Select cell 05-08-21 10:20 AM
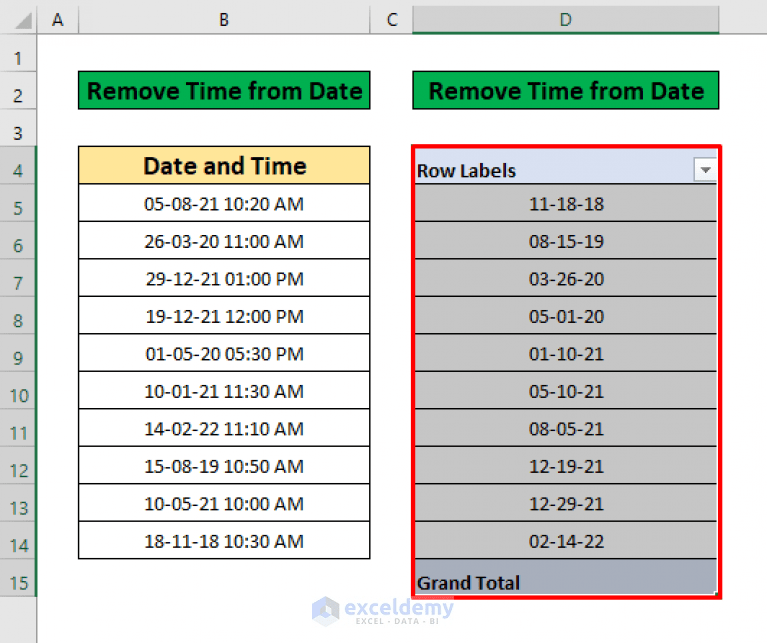 tap(224, 203)
